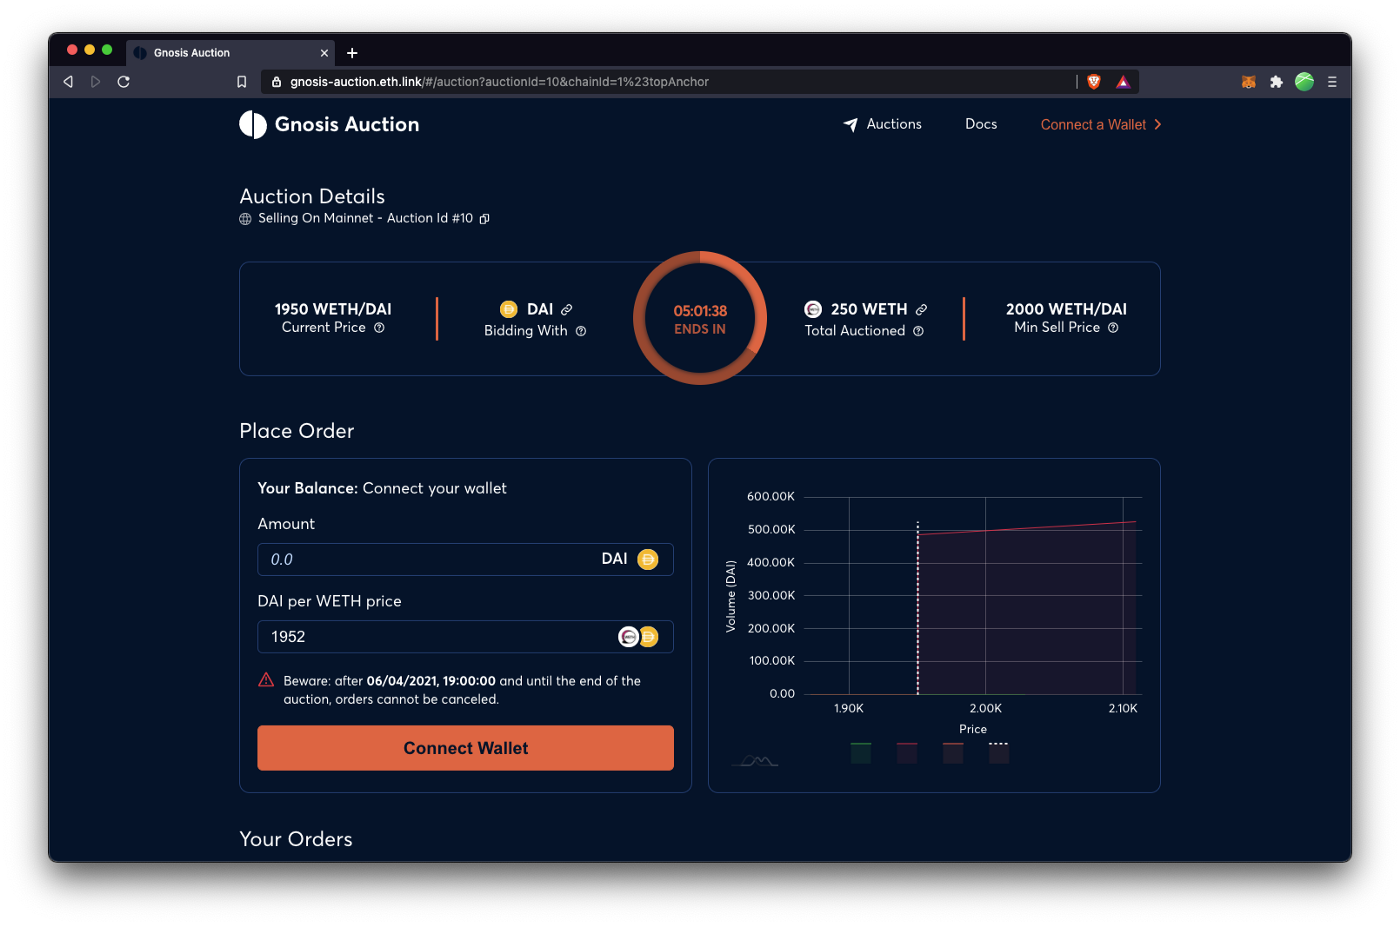Bookmark this page using the bookmark icon
Image resolution: width=1400 pixels, height=926 pixels.
[x=241, y=82]
